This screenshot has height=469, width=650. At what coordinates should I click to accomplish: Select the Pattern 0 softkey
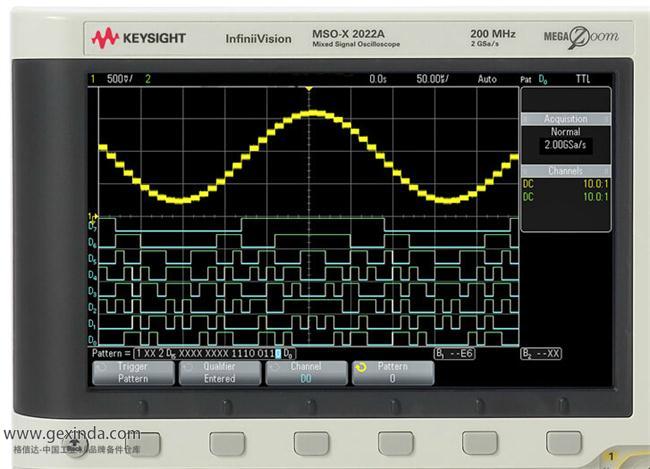point(392,373)
